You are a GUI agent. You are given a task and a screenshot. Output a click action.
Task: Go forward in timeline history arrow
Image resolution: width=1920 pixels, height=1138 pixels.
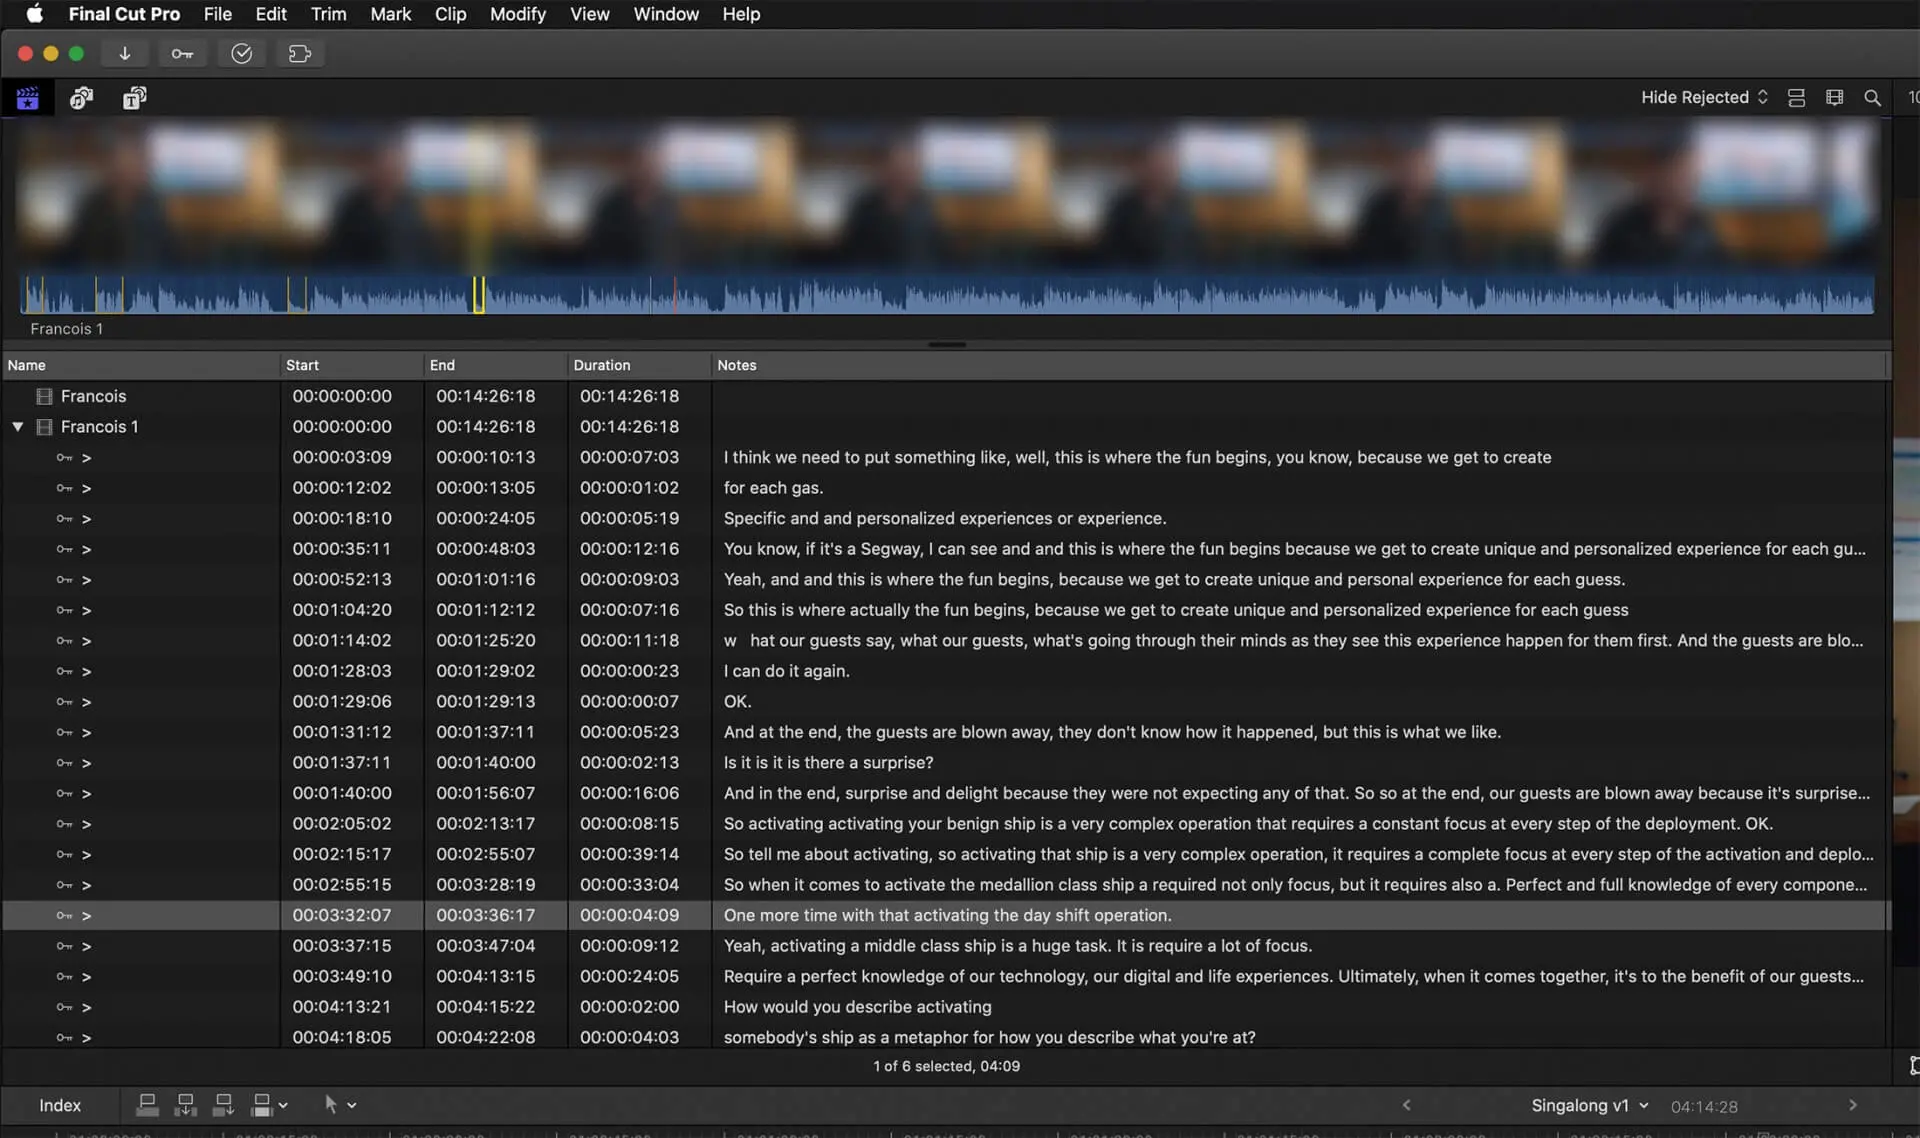pos(1852,1105)
